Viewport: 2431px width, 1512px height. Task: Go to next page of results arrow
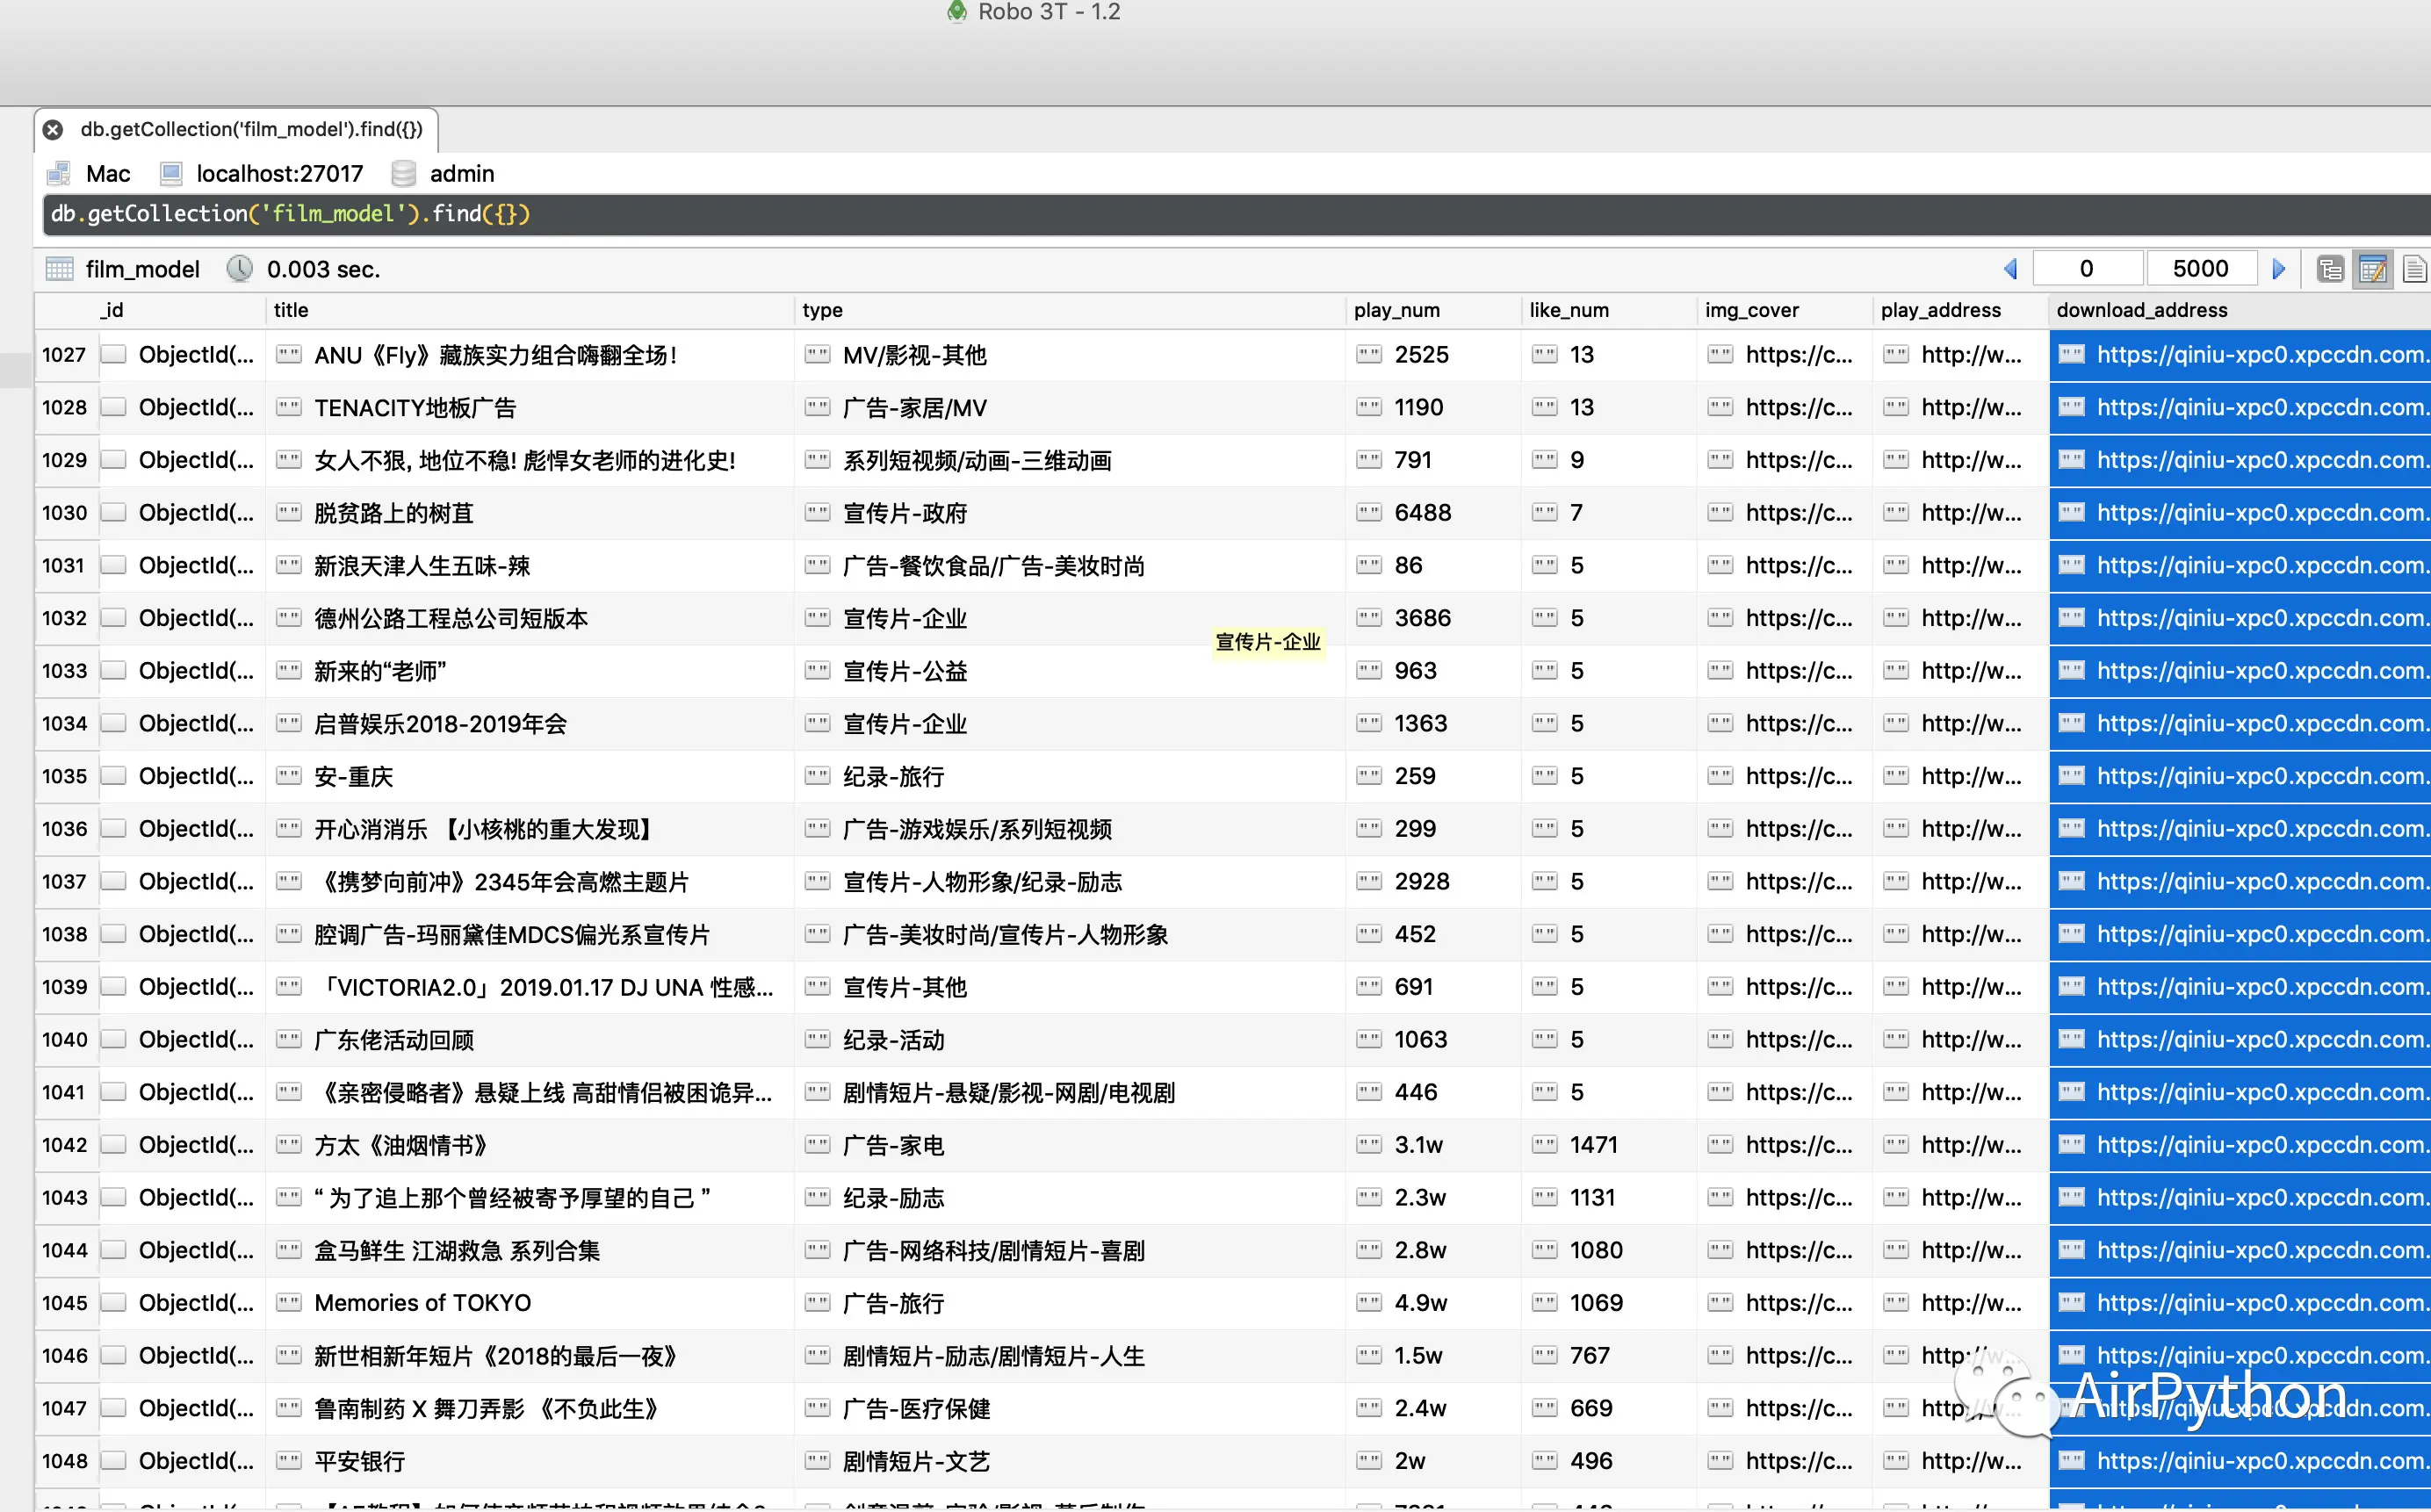click(x=2279, y=269)
